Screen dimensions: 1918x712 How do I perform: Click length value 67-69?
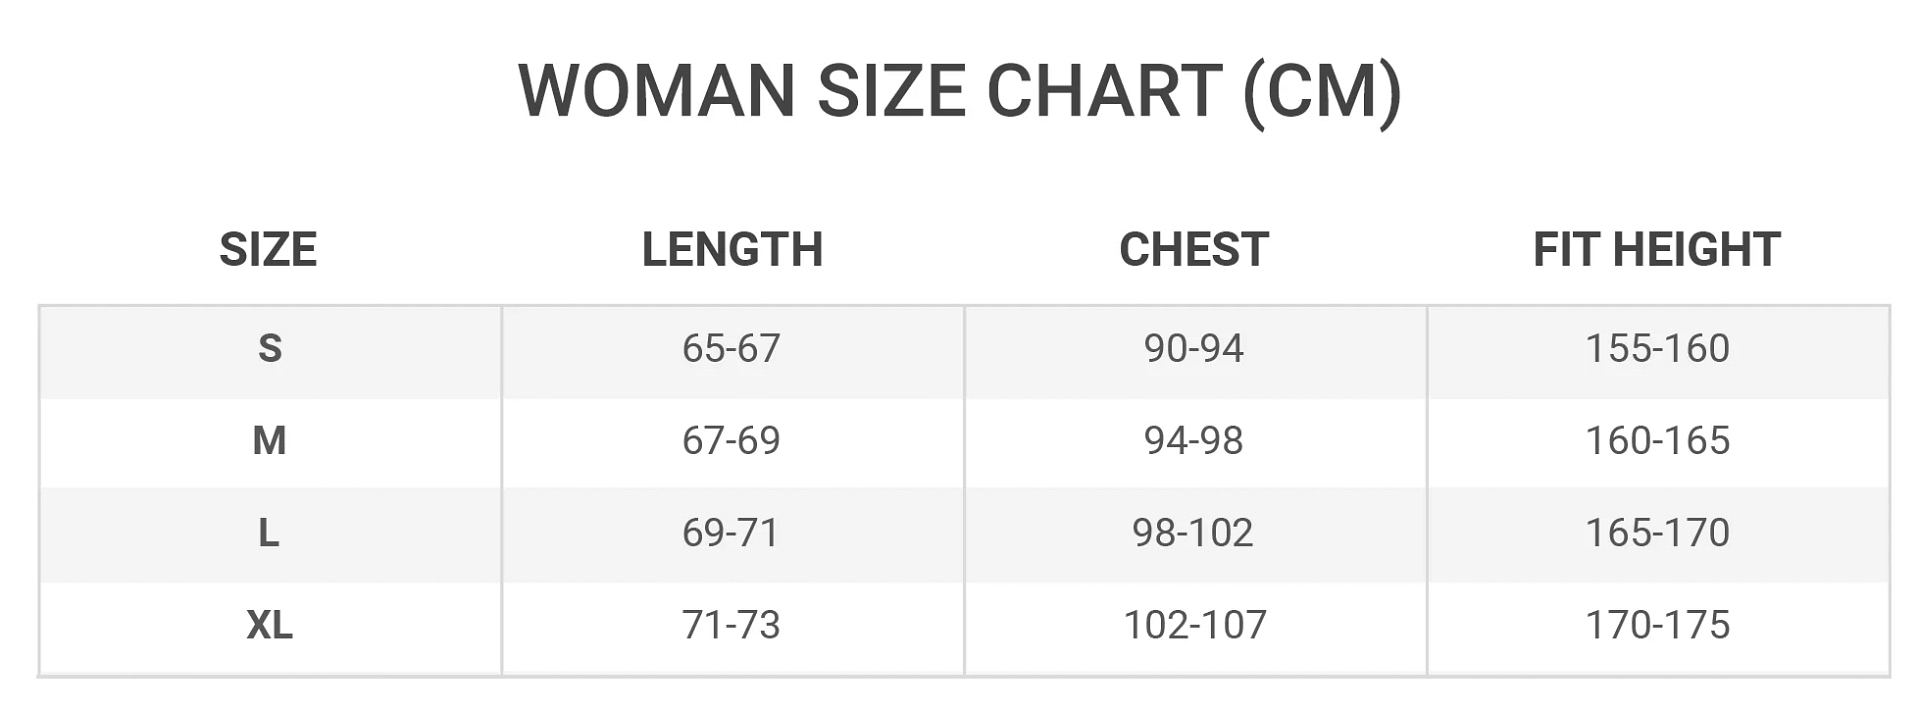click(731, 440)
